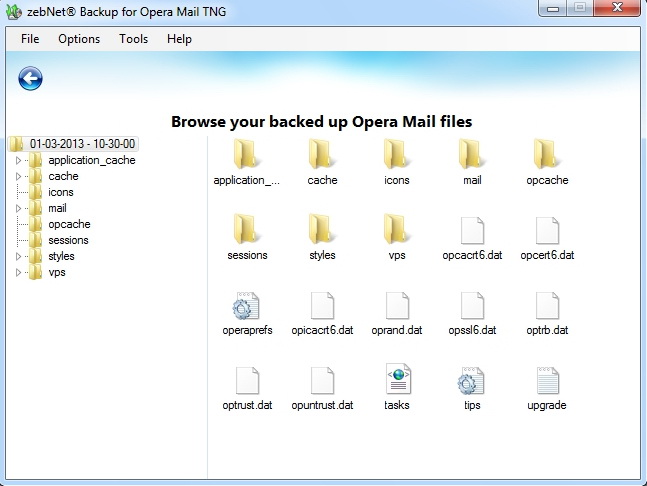The width and height of the screenshot is (647, 486).
Task: Open the icons folder icon in file pane
Action: pos(397,154)
